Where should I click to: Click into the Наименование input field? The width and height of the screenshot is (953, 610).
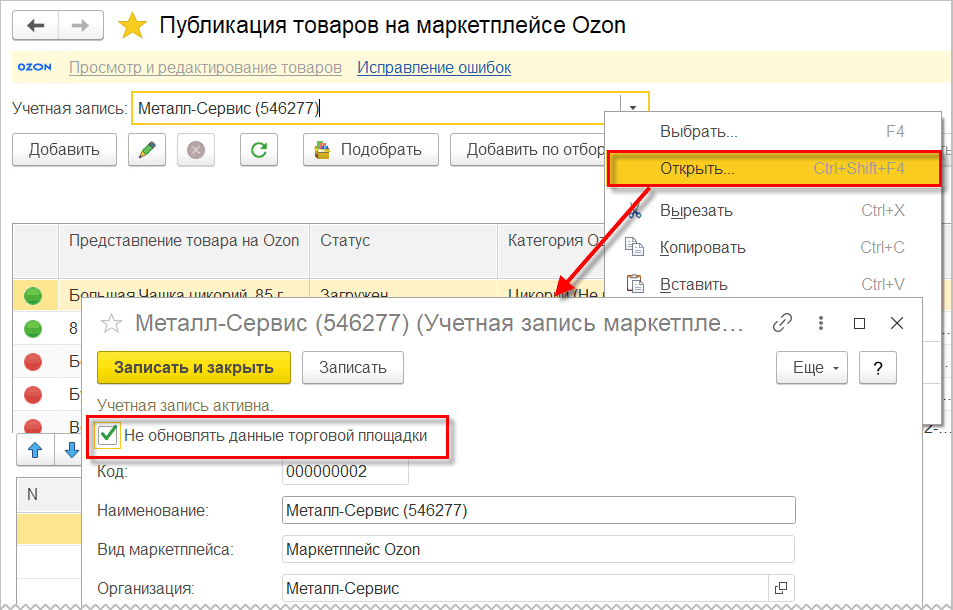(x=538, y=510)
